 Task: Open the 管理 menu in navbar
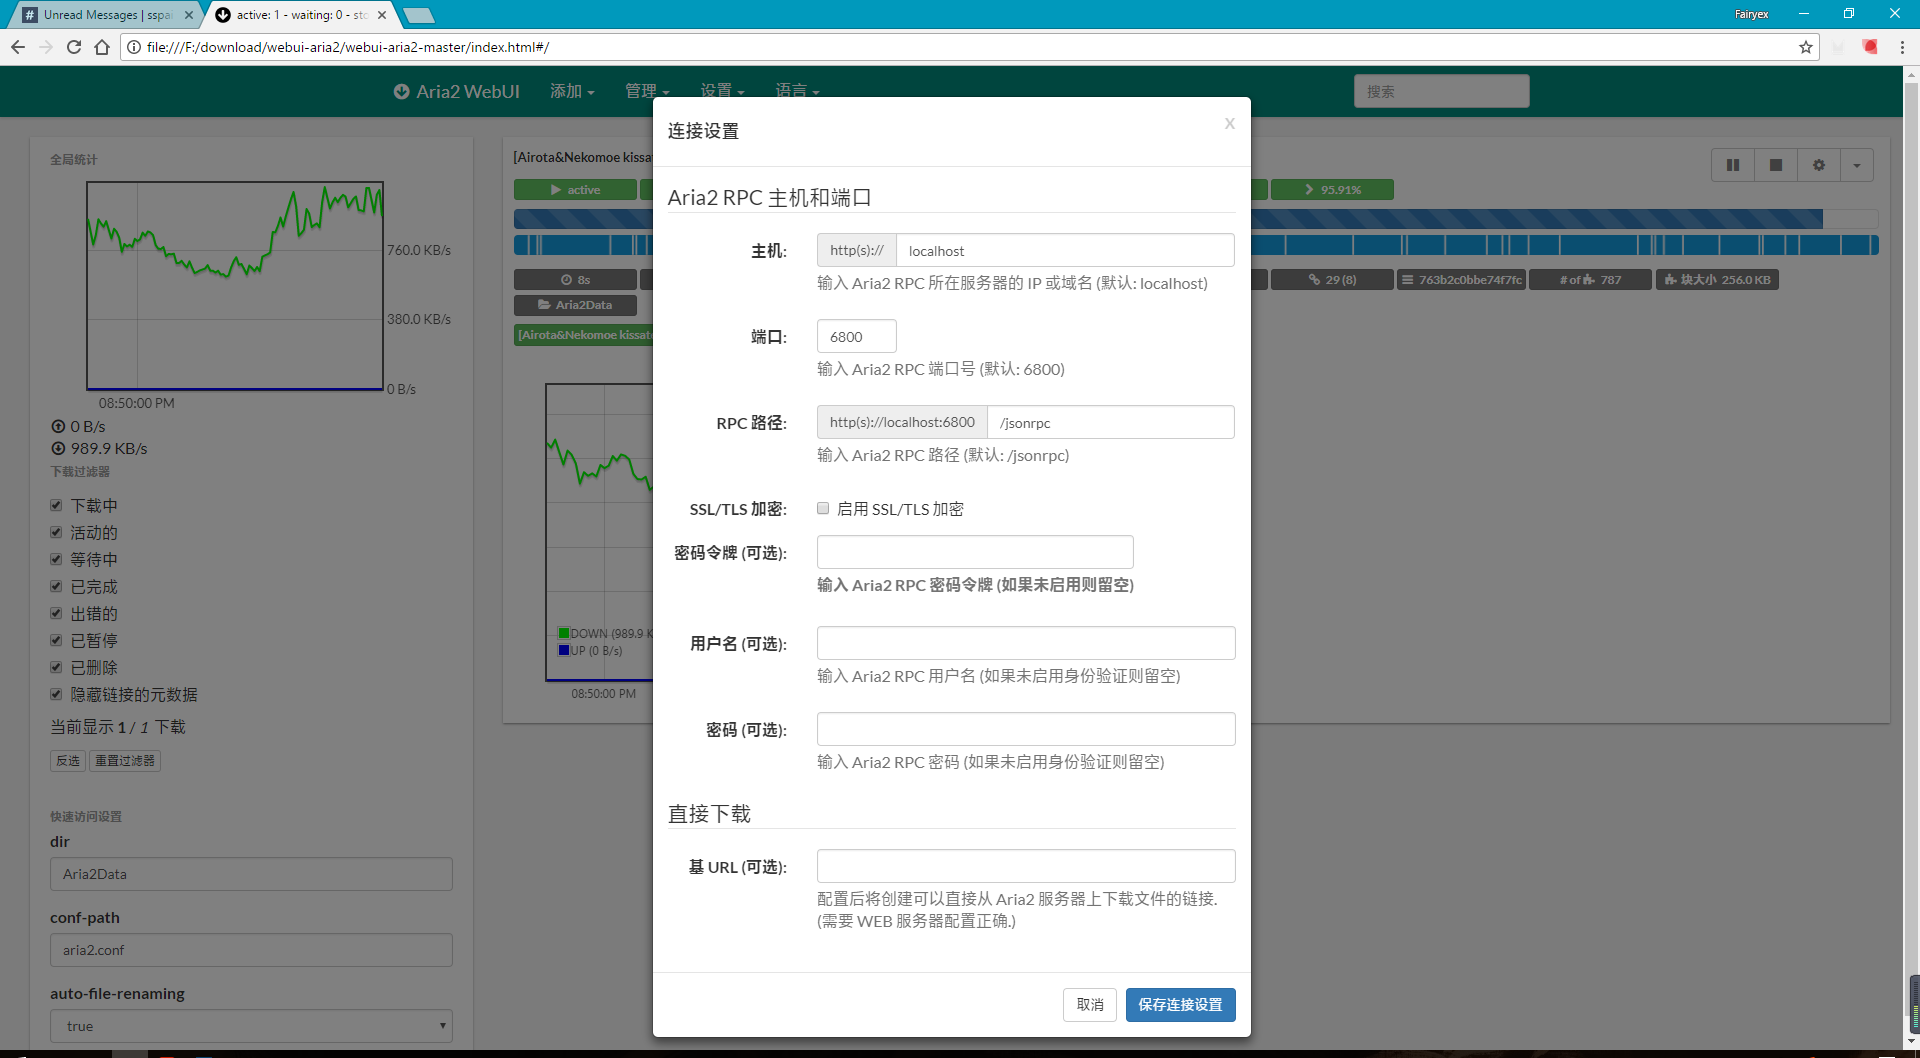point(646,91)
